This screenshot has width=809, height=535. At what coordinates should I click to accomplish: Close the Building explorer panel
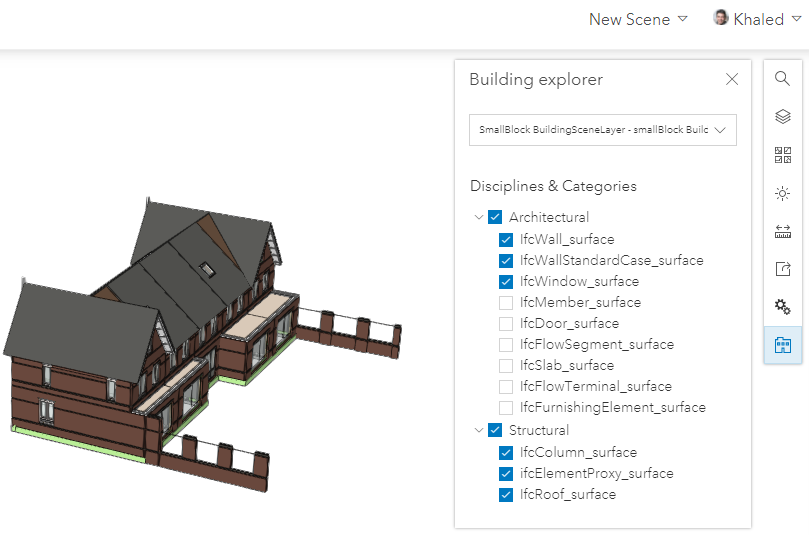(732, 79)
